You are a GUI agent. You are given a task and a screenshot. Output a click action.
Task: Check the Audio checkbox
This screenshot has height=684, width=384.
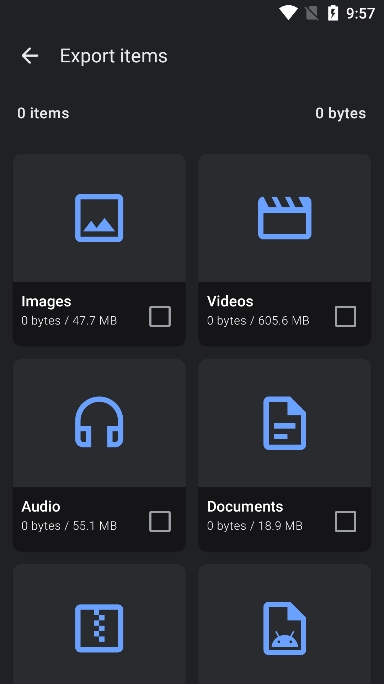(x=160, y=521)
